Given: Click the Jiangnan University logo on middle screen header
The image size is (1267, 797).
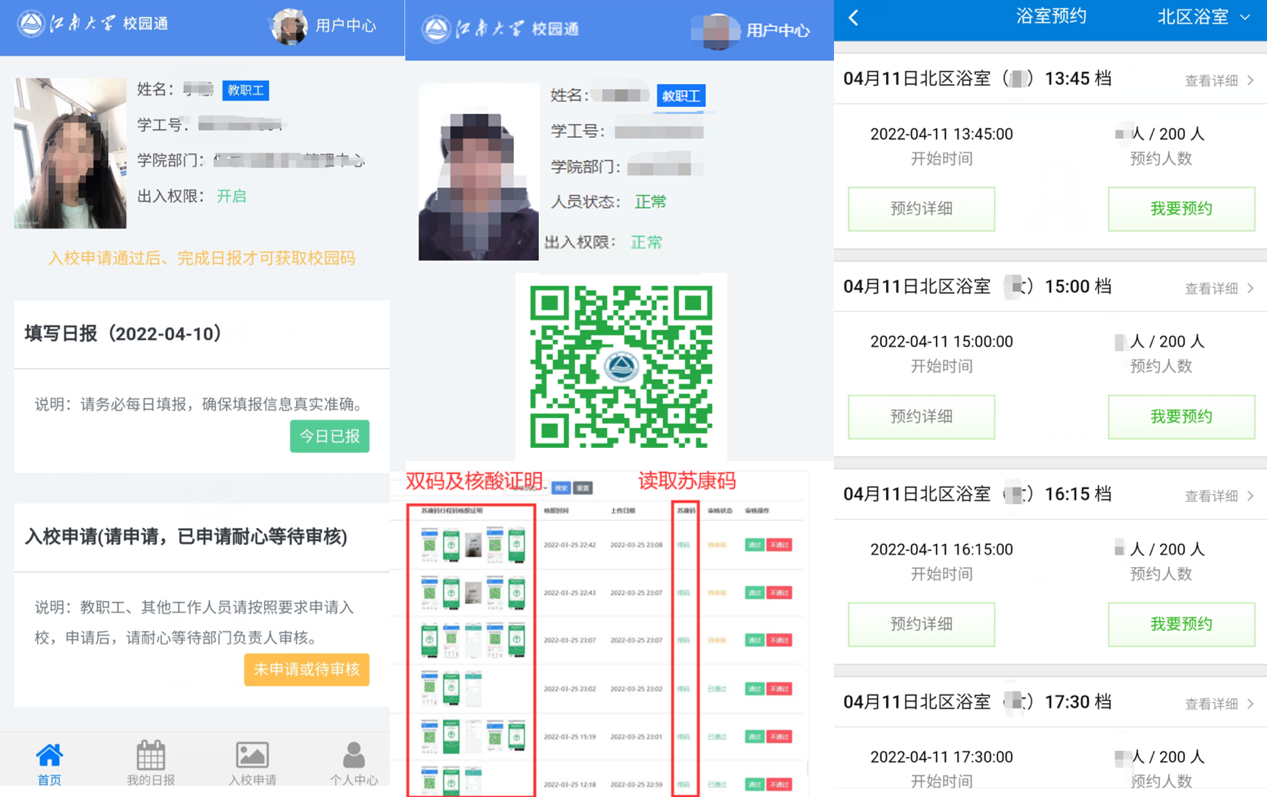Looking at the screenshot, I should pos(436,29).
